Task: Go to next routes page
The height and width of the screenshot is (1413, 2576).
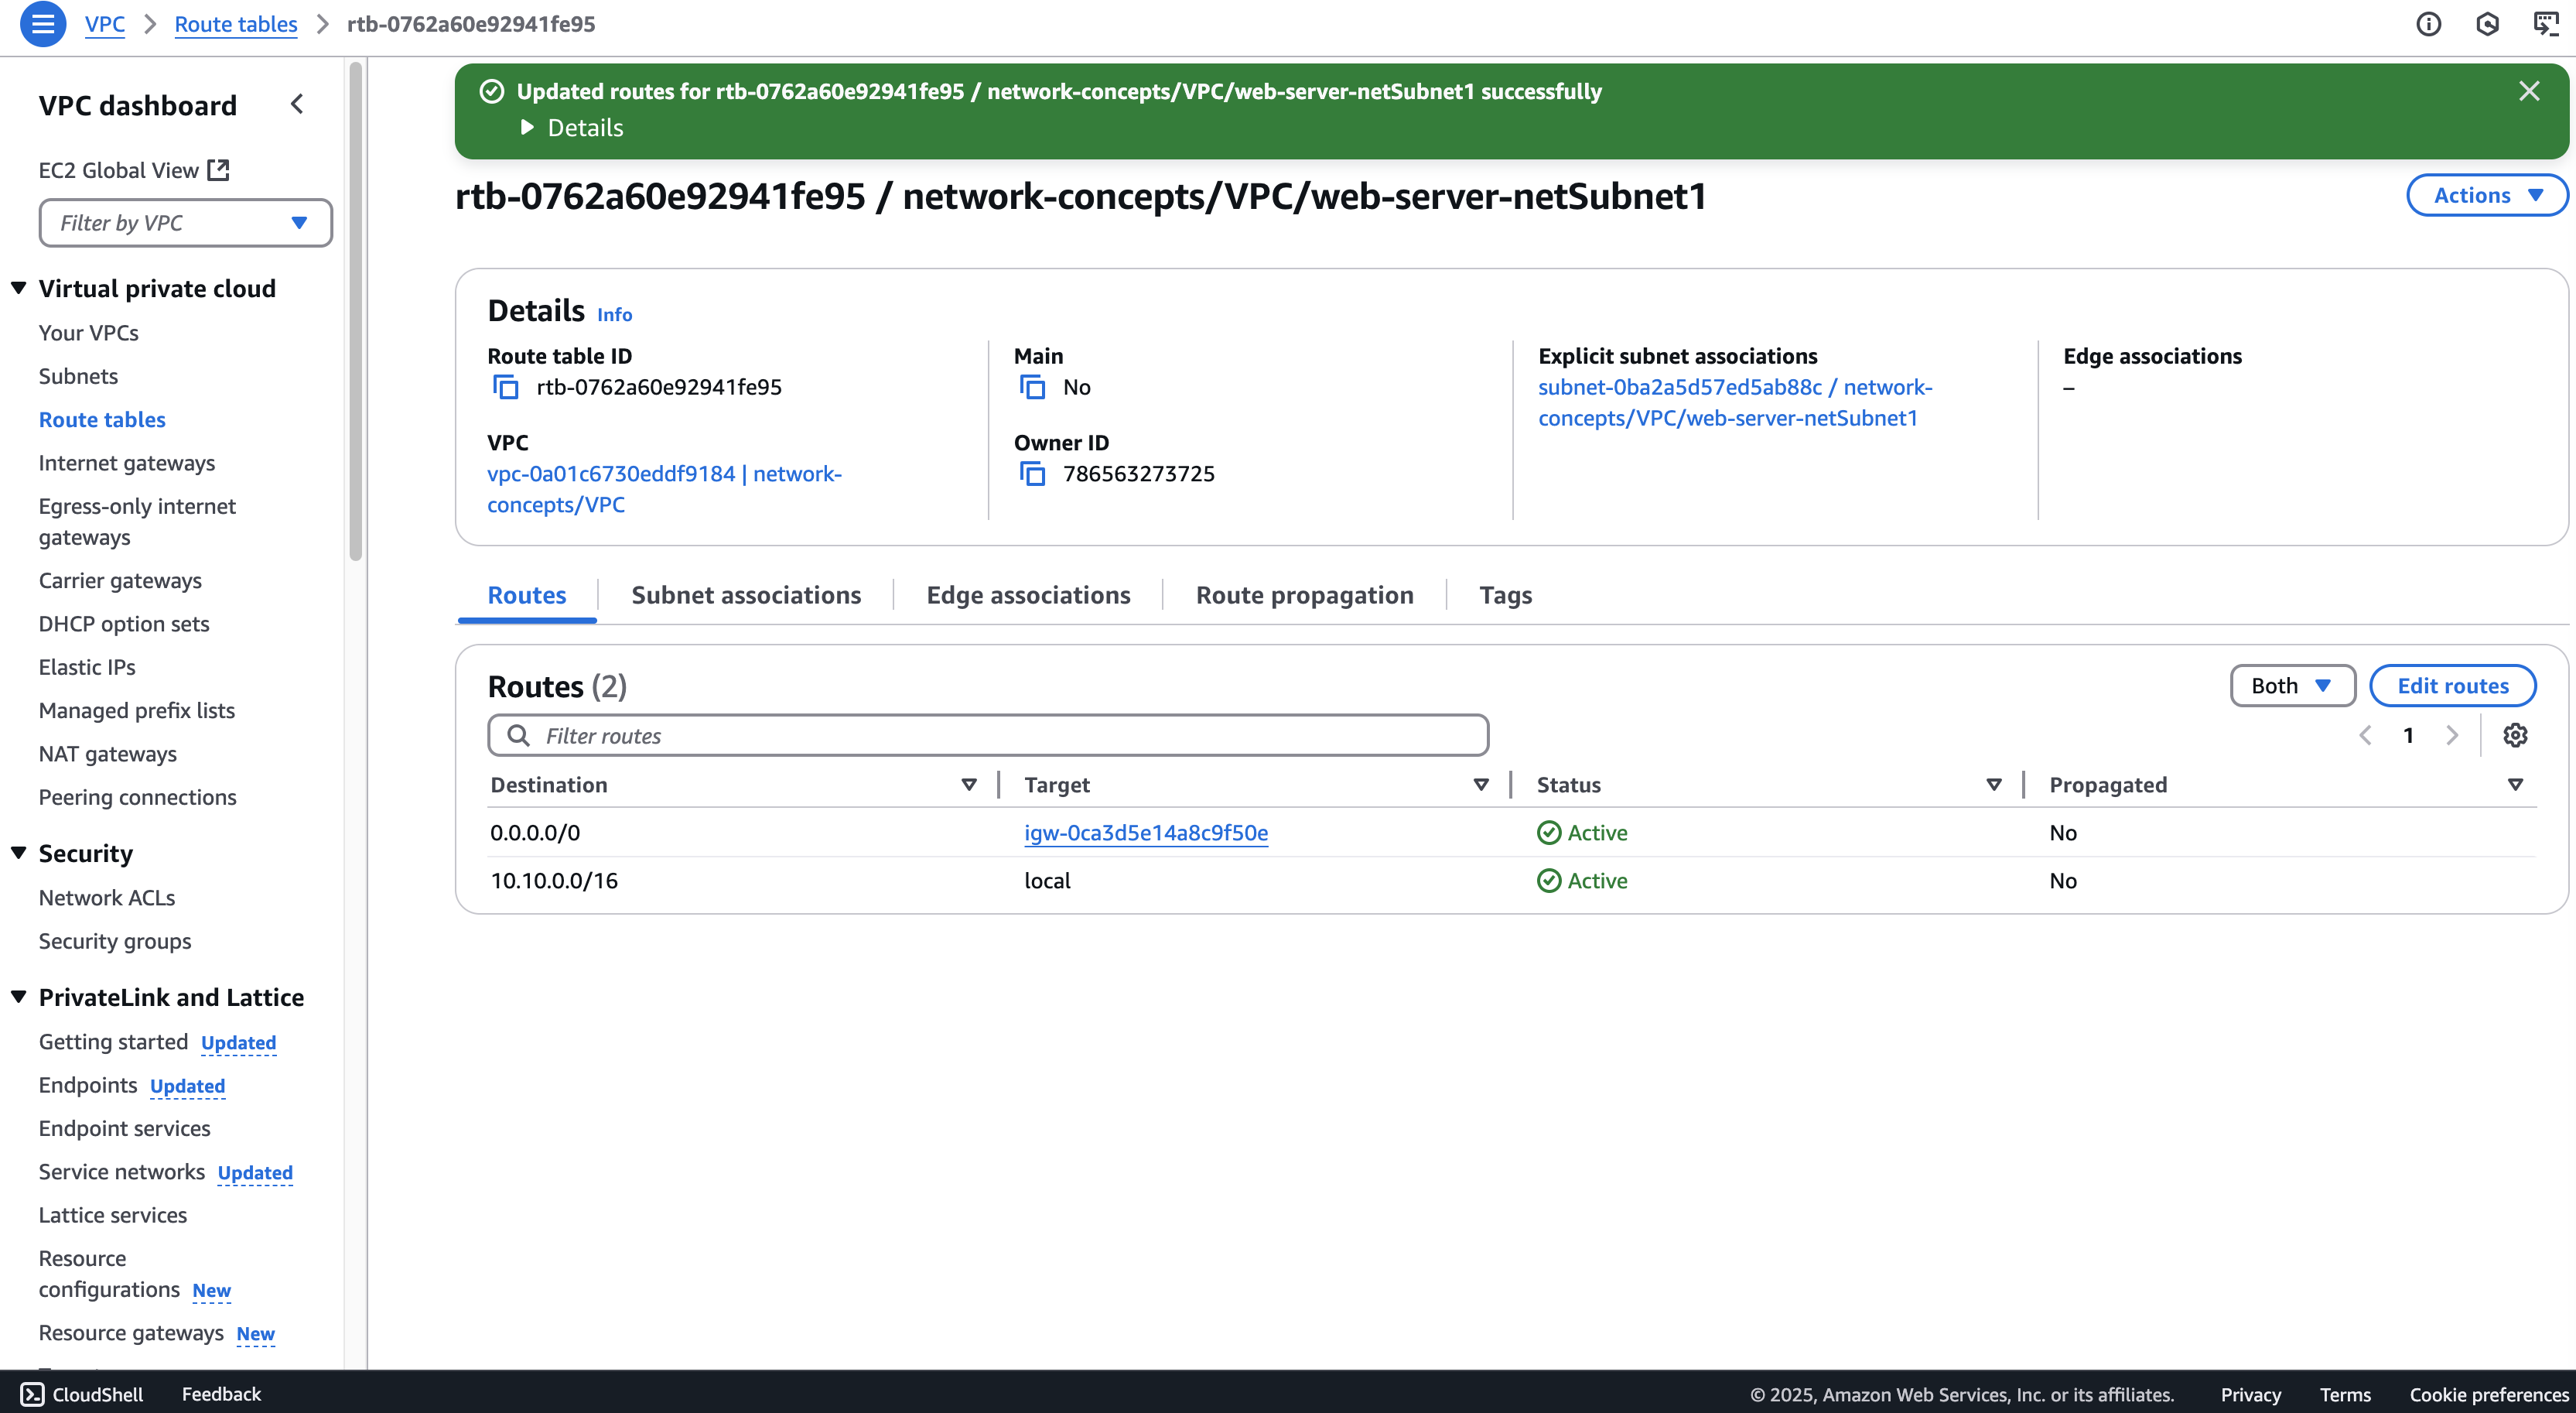Action: (2452, 735)
